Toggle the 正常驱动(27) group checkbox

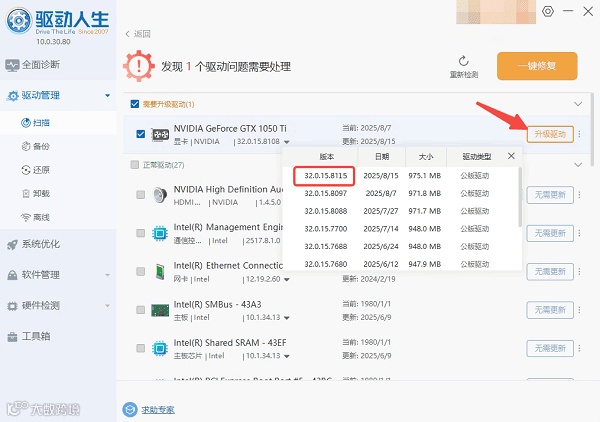(135, 165)
